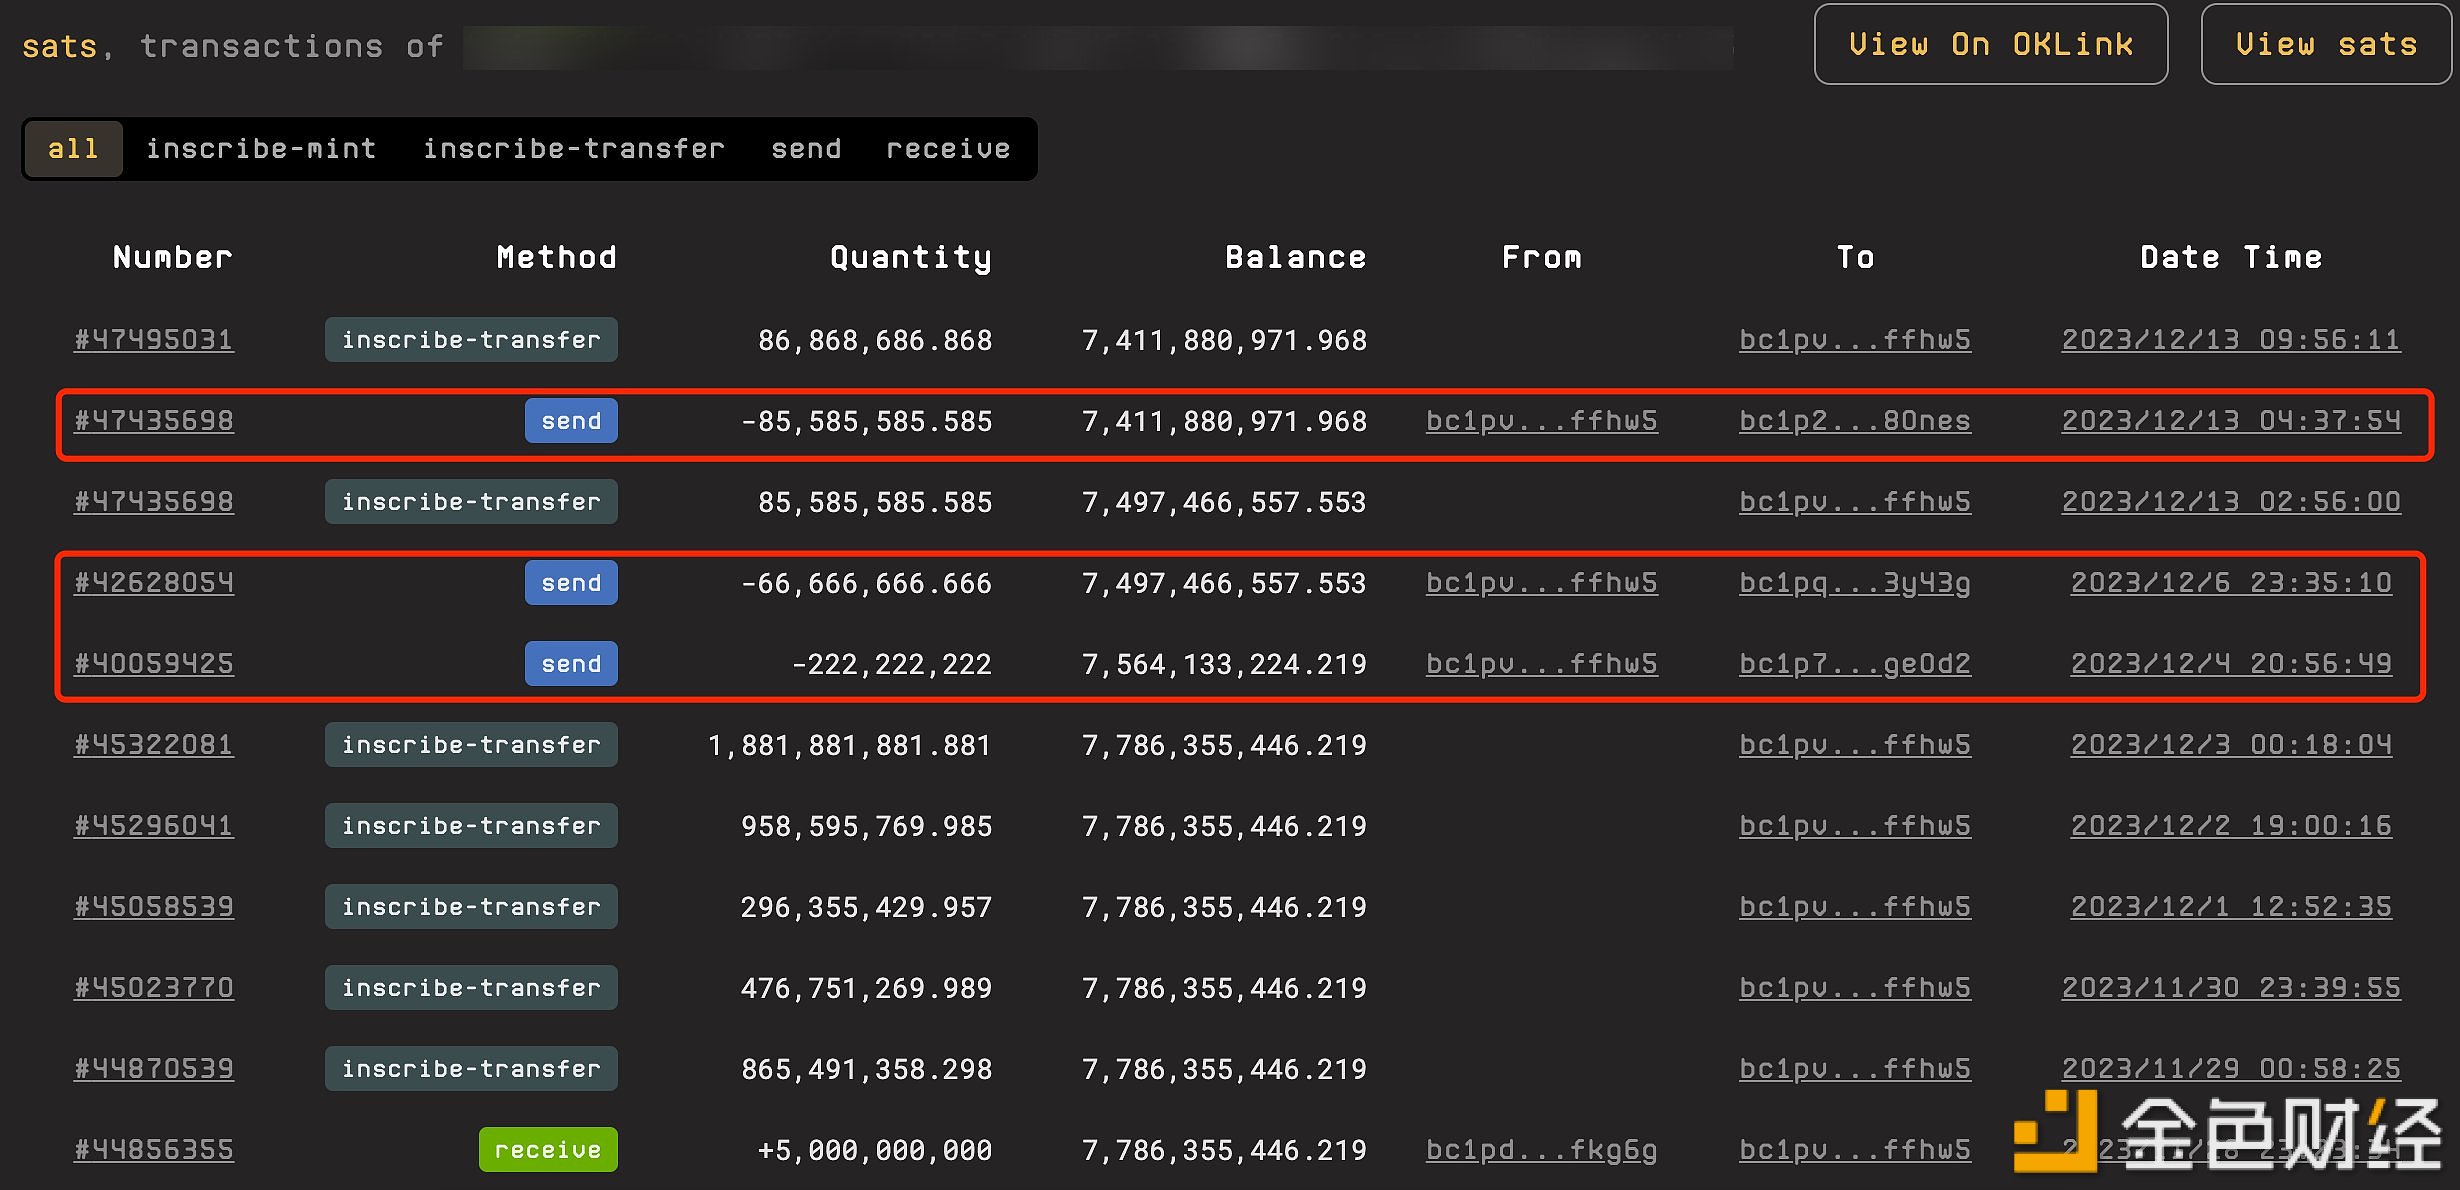Screen dimensions: 2460x1190
Task: Select quantity value 958,595,769.985
Action: pos(866,827)
